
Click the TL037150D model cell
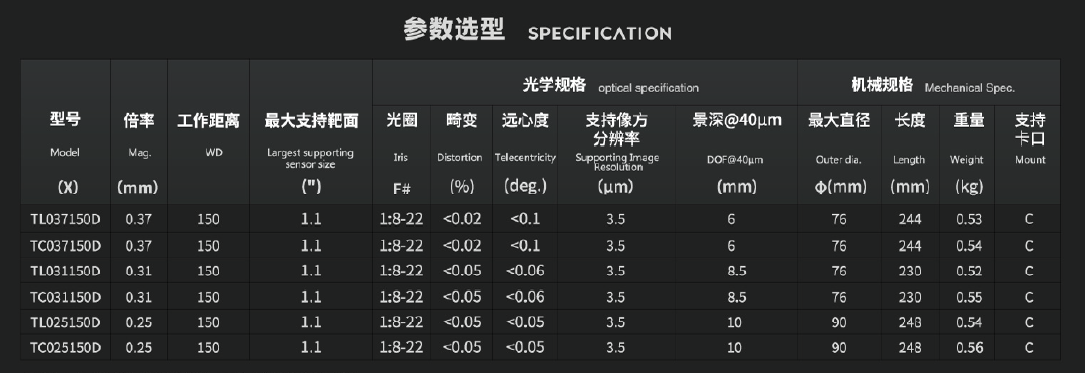66,219
